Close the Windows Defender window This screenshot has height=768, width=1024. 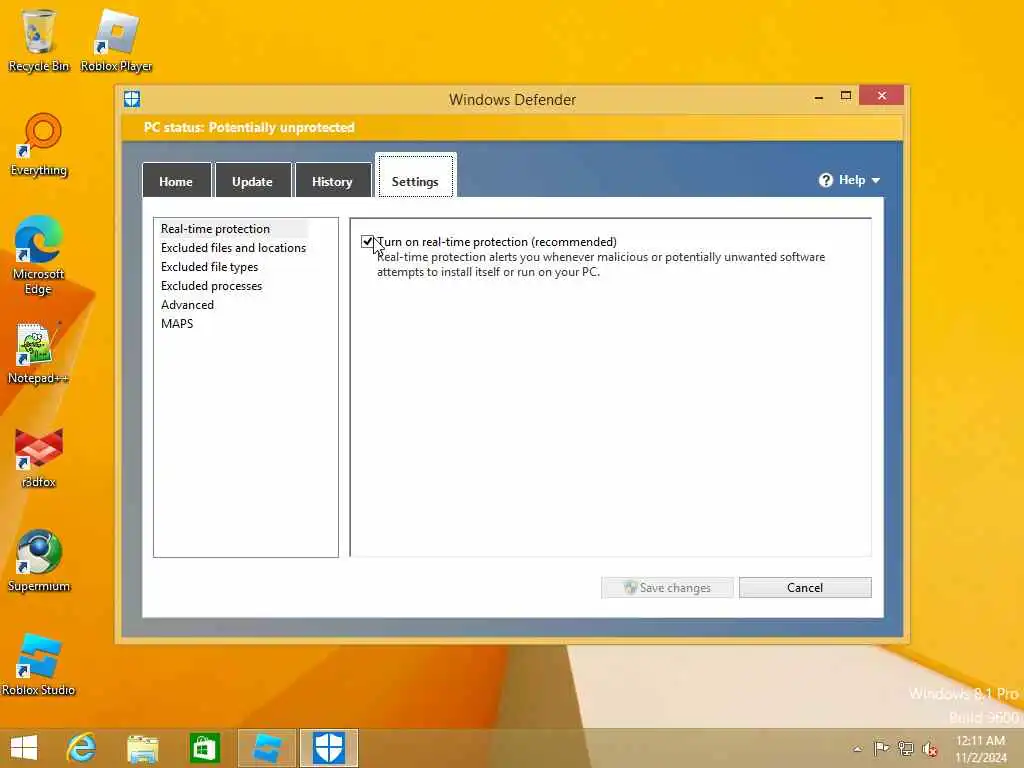coord(882,95)
